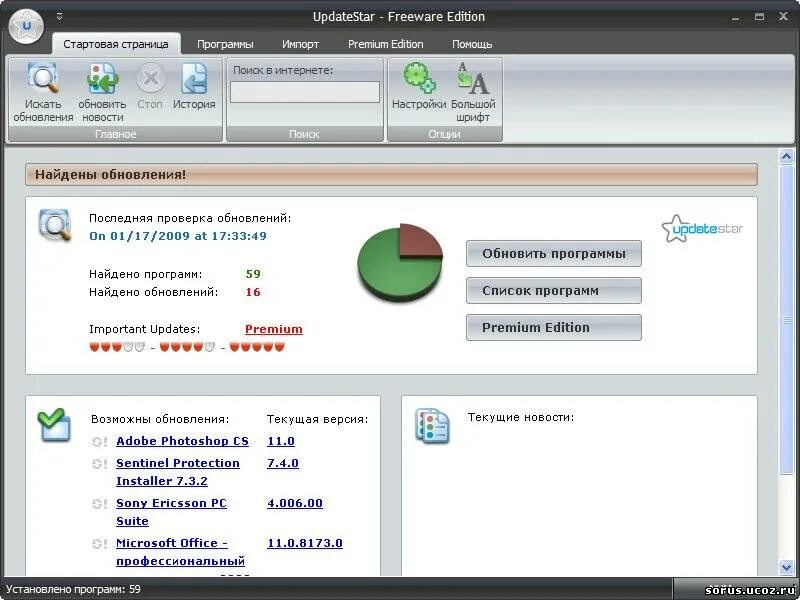Image resolution: width=800 pixels, height=600 pixels.
Task: Click the magnifier icon in last check panel
Action: coord(55,224)
